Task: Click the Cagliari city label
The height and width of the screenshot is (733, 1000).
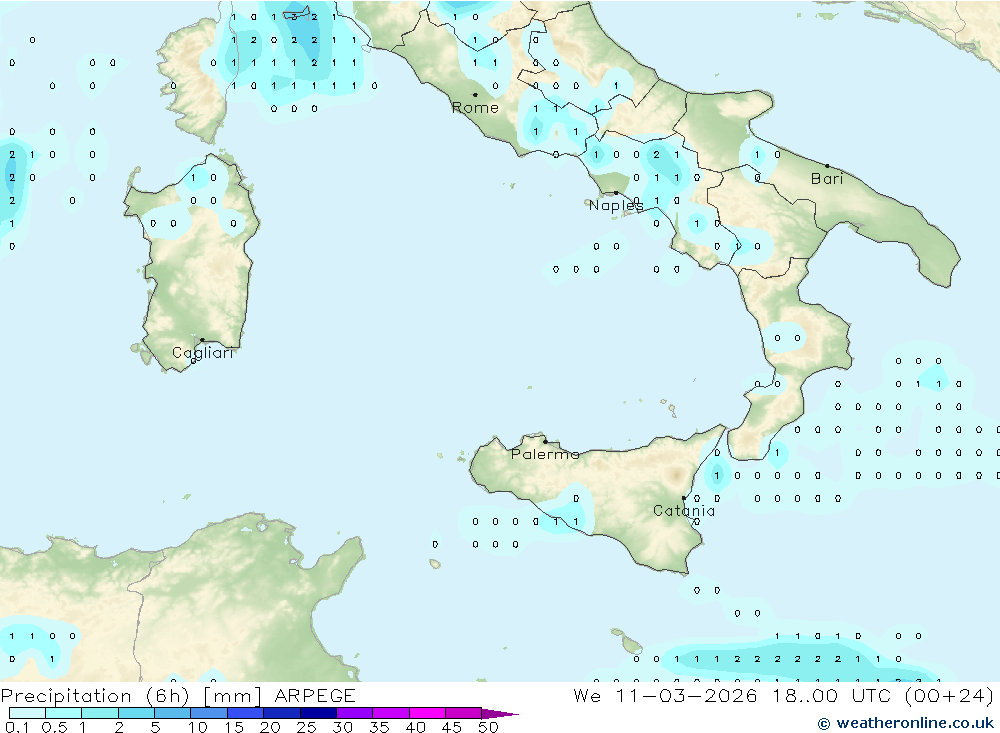Action: click(x=203, y=353)
